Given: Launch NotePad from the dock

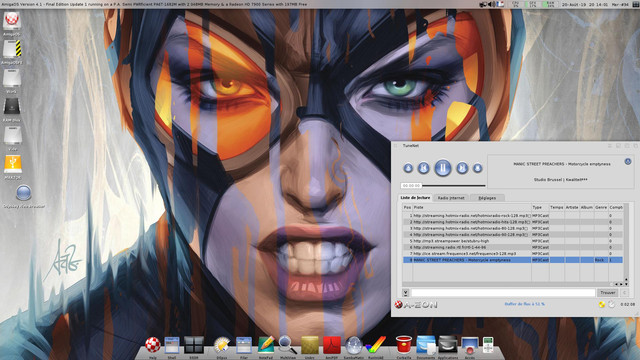Looking at the screenshot, I should click(x=266, y=345).
